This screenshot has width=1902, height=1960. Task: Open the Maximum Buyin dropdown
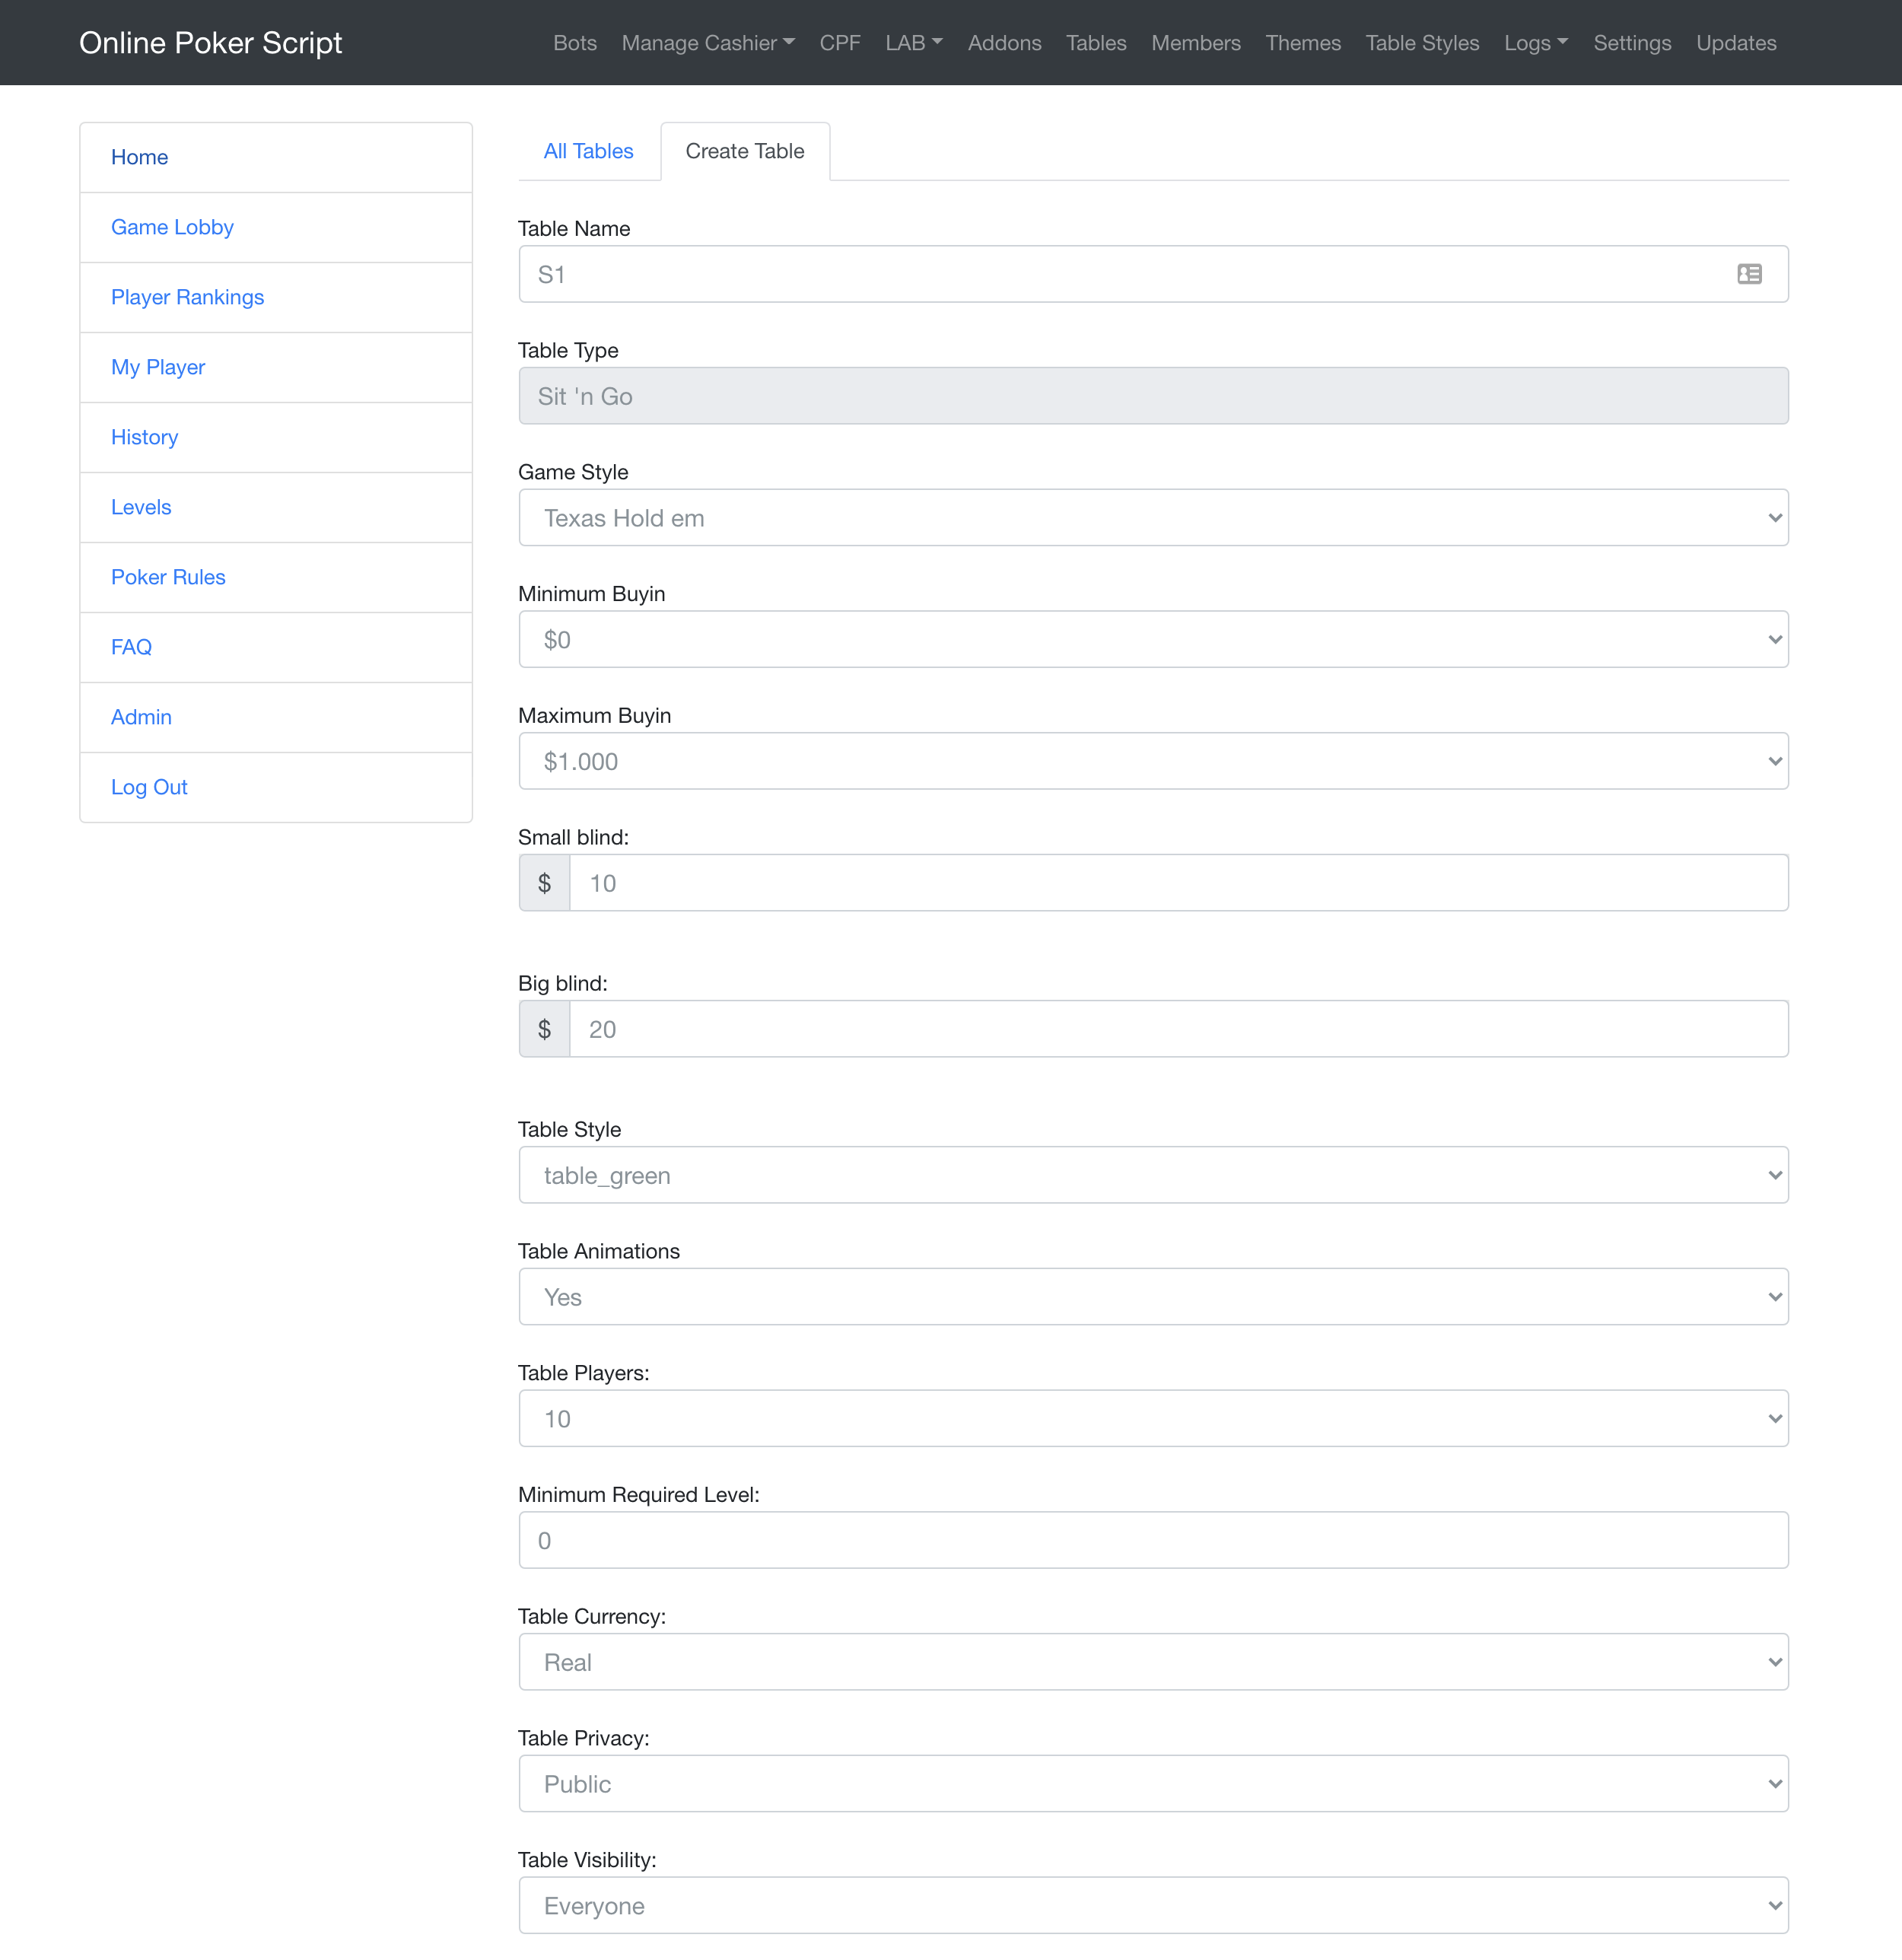click(x=1152, y=762)
